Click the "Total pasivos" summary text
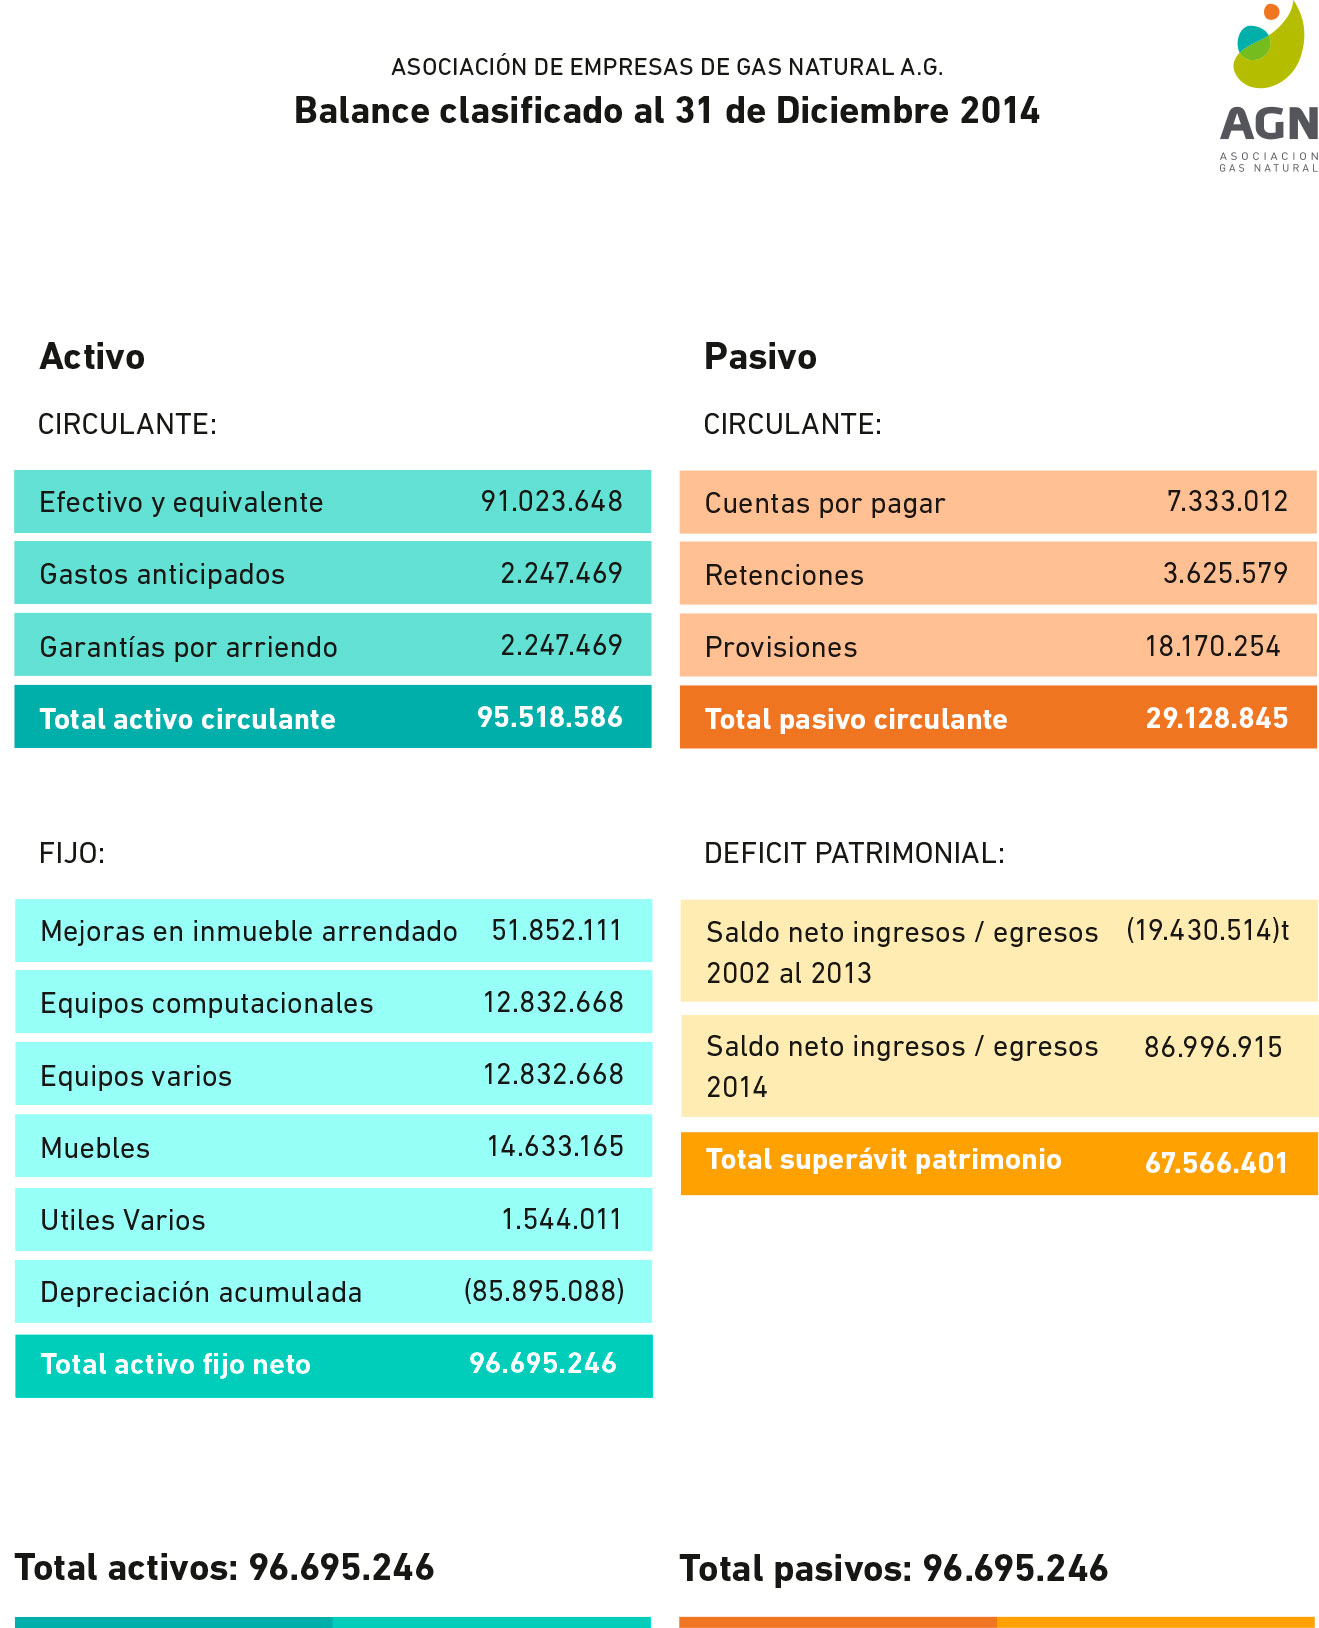The image size is (1319, 1628). (894, 1569)
